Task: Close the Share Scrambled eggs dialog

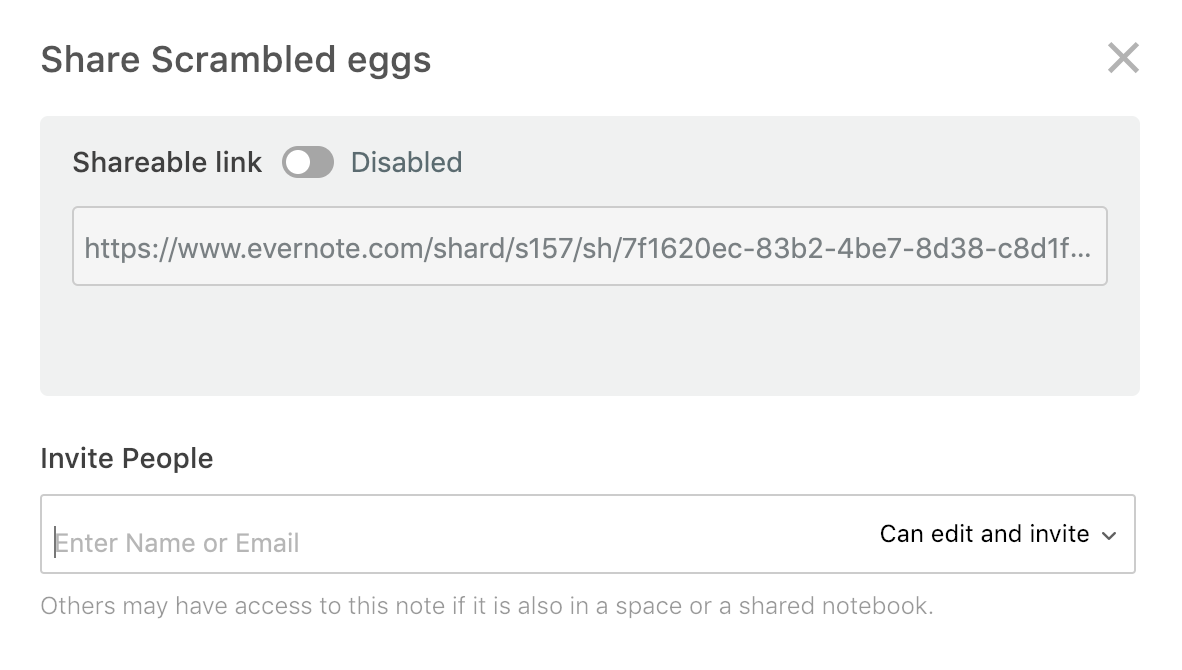Action: point(1123,59)
